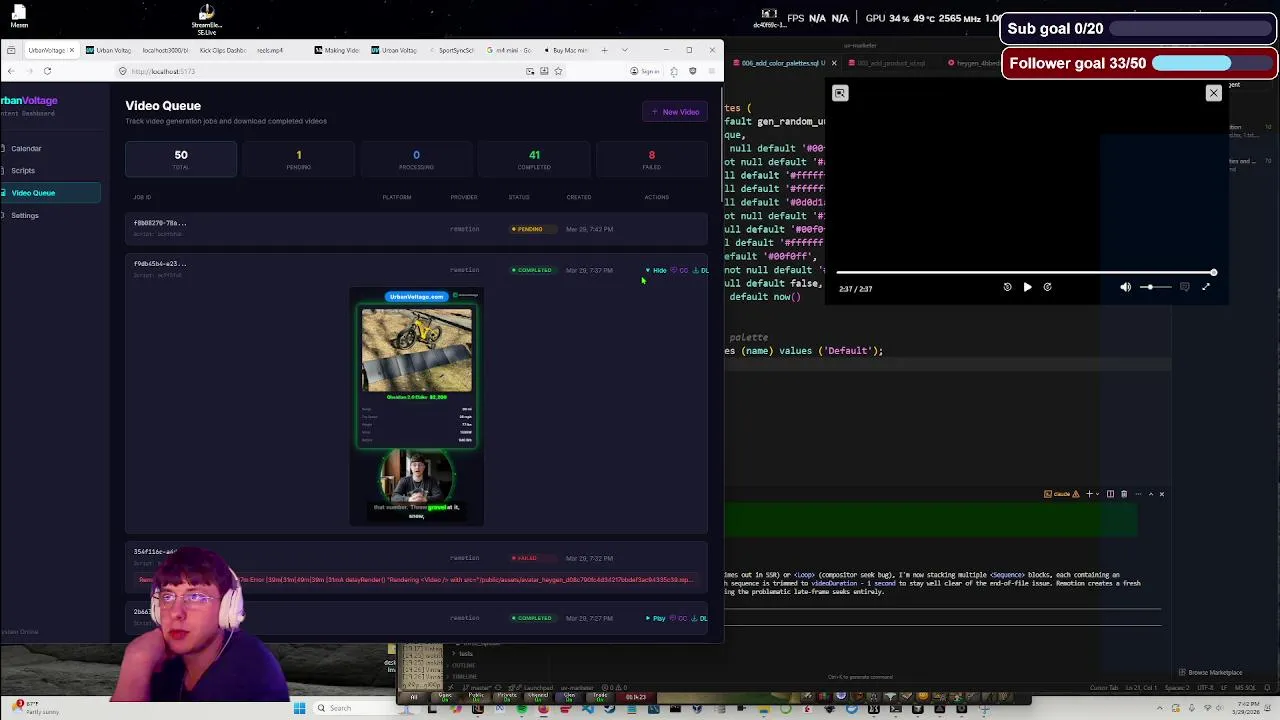Click the zoom image icon in video overlay
The width and height of the screenshot is (1280, 720).
click(x=840, y=93)
